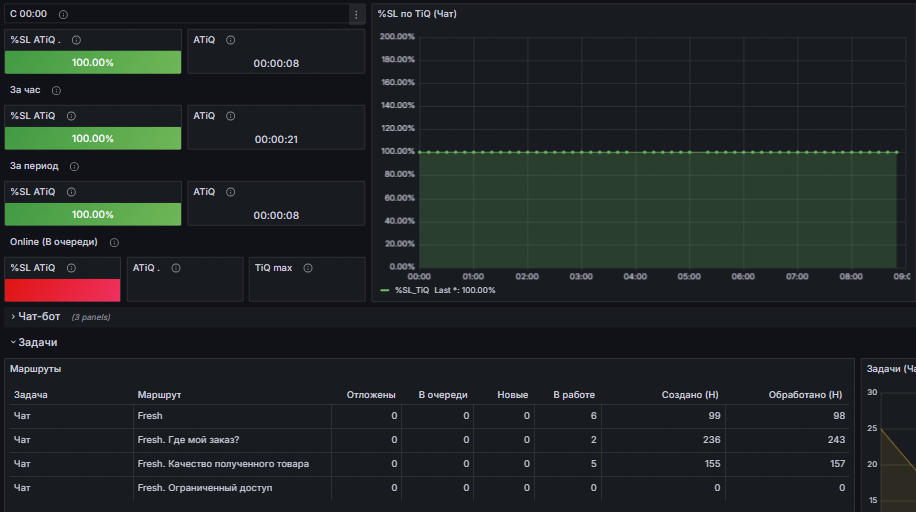Image resolution: width=916 pixels, height=512 pixels.
Task: Sort table by Обработано (Н) column header
Action: (805, 395)
